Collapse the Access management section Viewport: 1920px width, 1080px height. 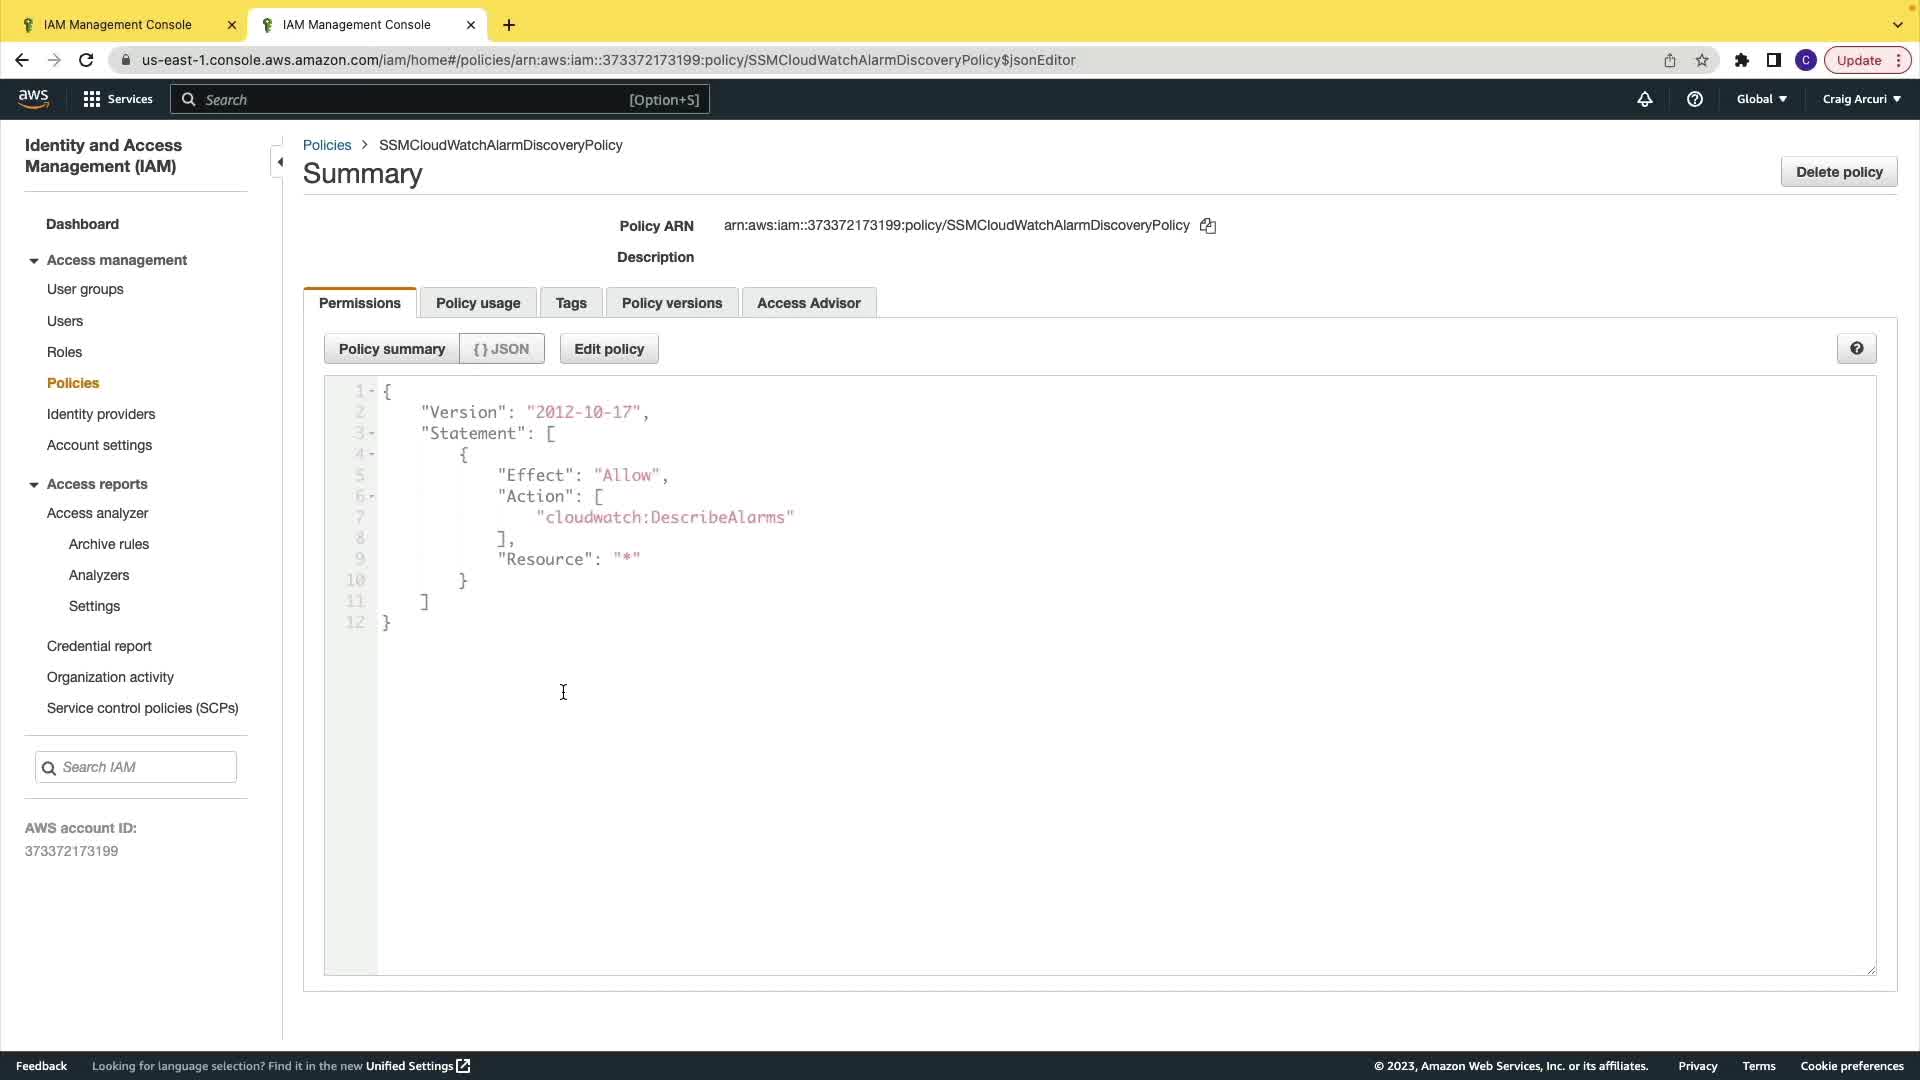(x=34, y=261)
